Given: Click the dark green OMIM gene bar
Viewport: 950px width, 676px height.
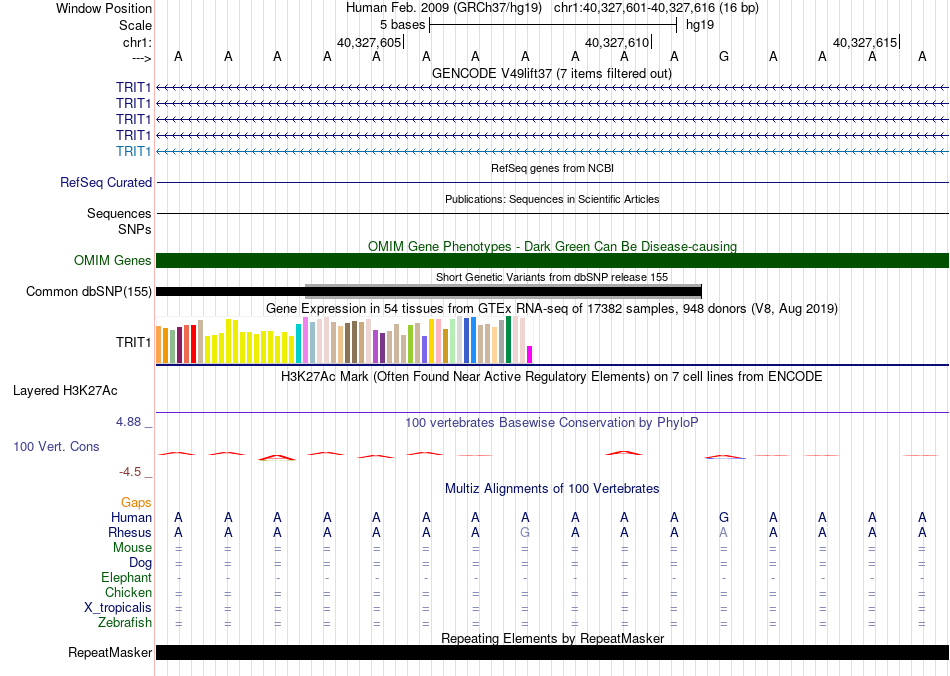Looking at the screenshot, I should pyautogui.click(x=552, y=260).
